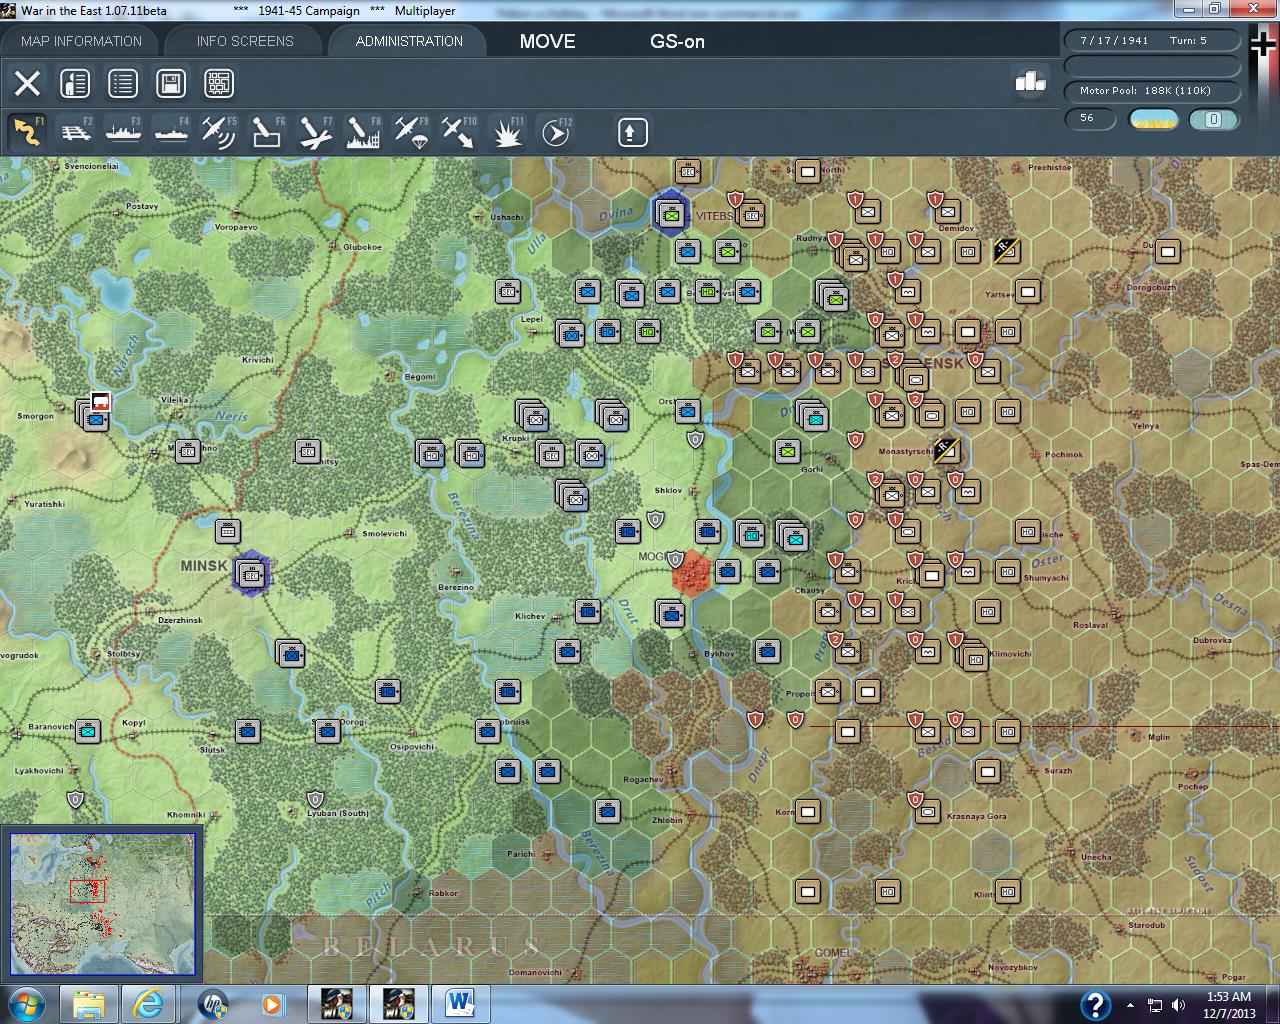1280x1024 pixels.
Task: Switch to the Info Screens tab
Action: click(245, 41)
